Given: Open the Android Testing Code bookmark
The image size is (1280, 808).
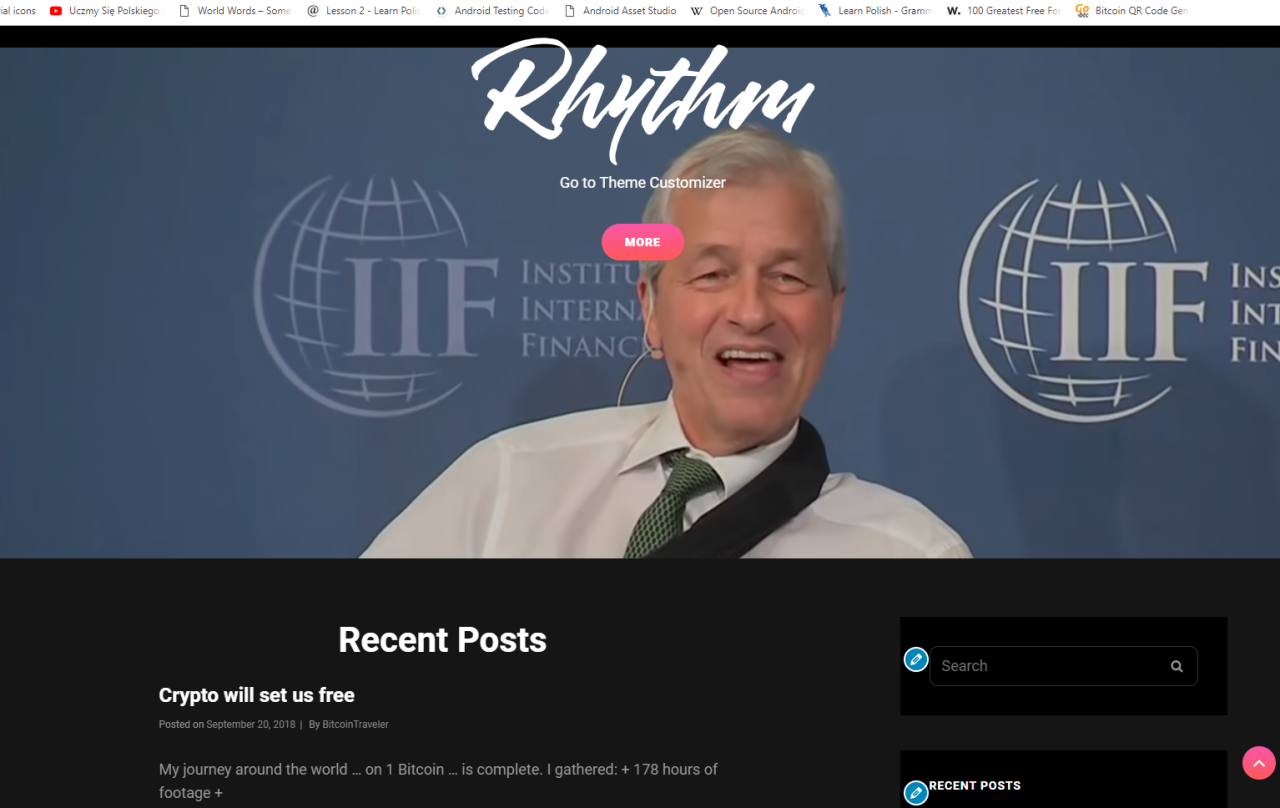Looking at the screenshot, I should tap(492, 11).
